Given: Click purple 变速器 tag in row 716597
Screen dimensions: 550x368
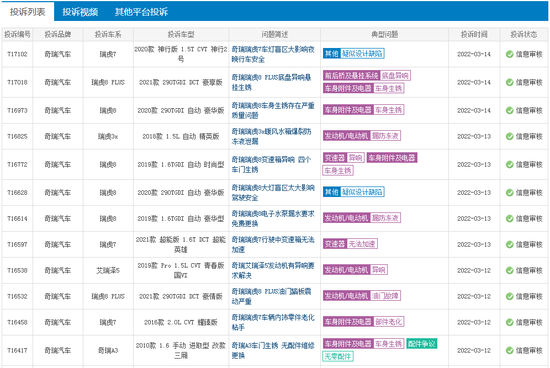Looking at the screenshot, I should pyautogui.click(x=335, y=243).
